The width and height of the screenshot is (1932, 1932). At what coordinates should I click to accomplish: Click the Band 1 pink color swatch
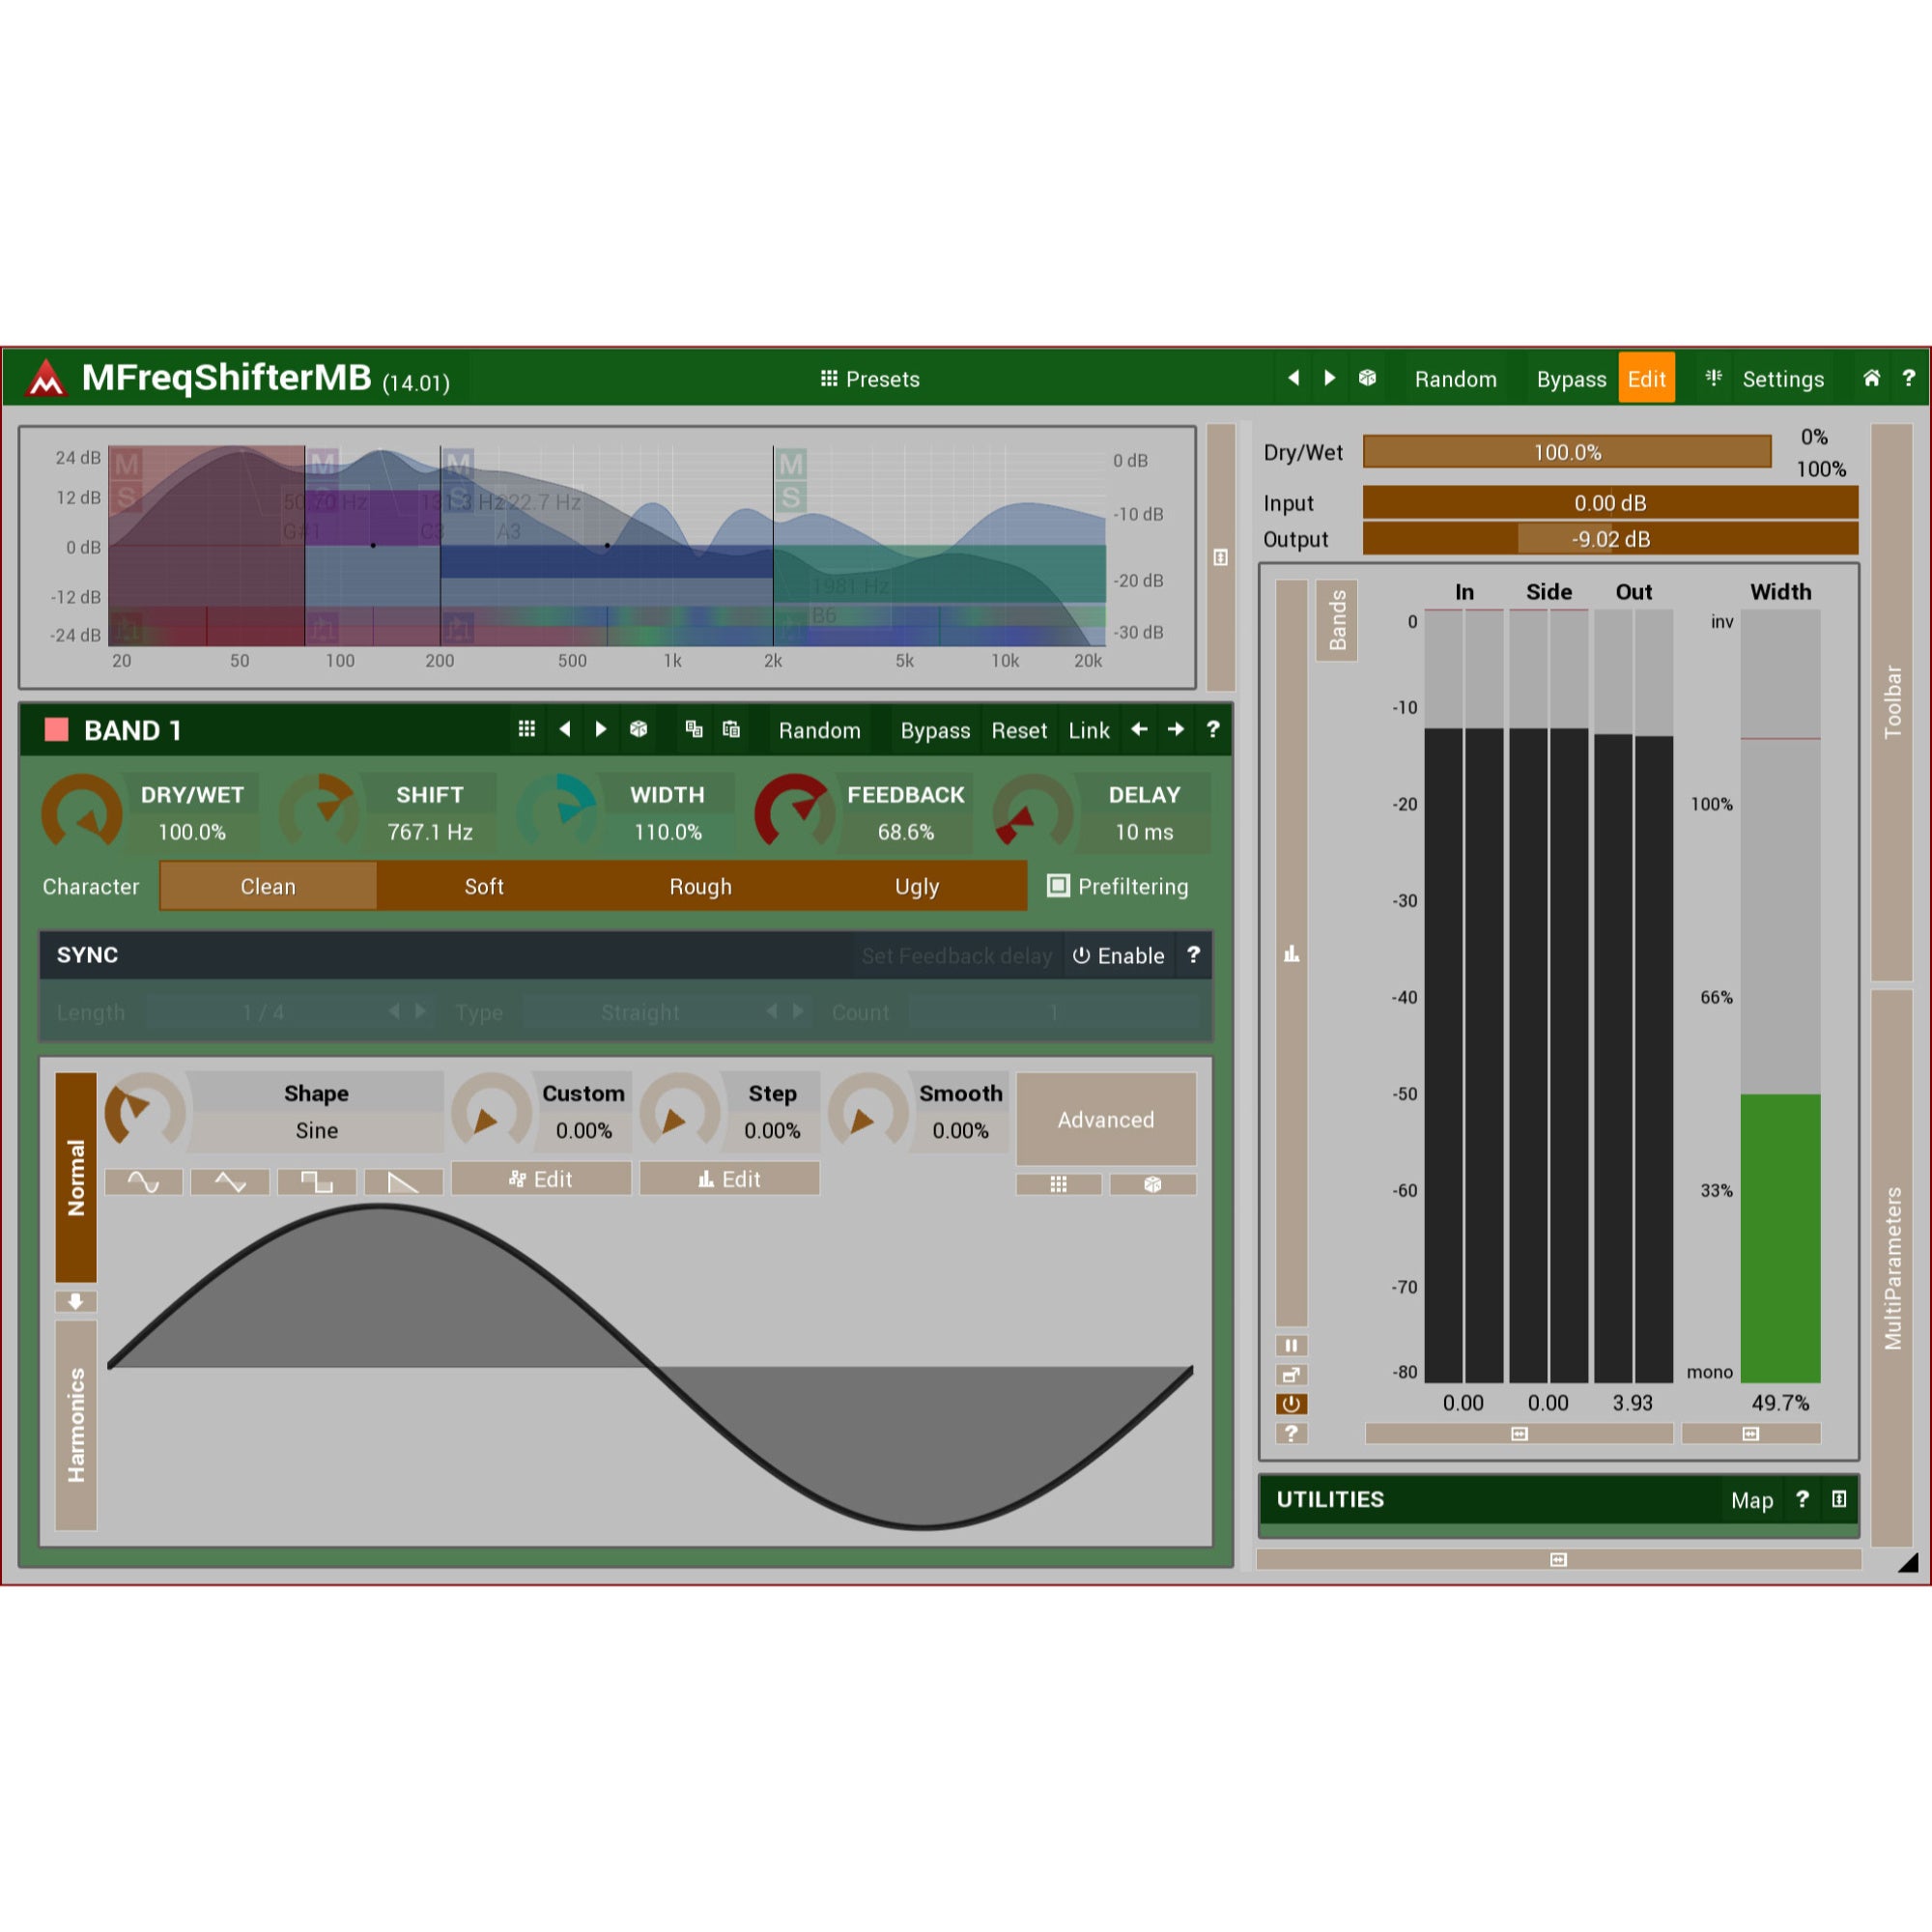(57, 730)
